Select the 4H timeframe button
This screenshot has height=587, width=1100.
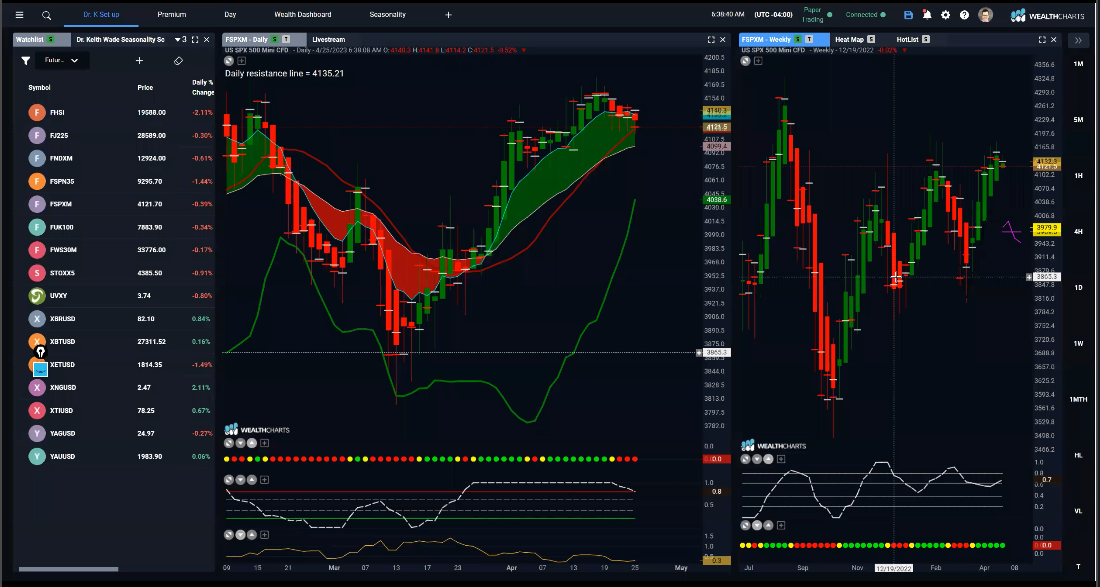coord(1078,231)
